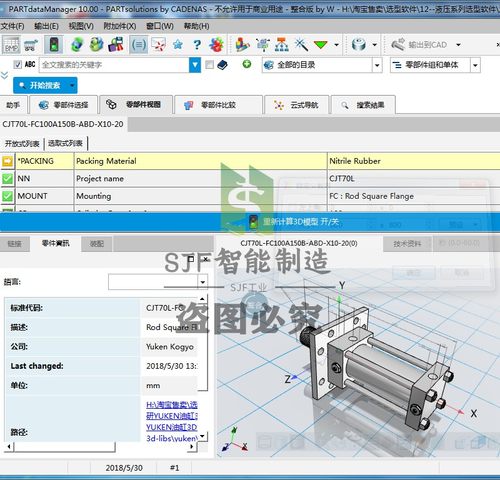500x480 pixels.
Task: Open the 视图(V) menu
Action: click(x=81, y=26)
